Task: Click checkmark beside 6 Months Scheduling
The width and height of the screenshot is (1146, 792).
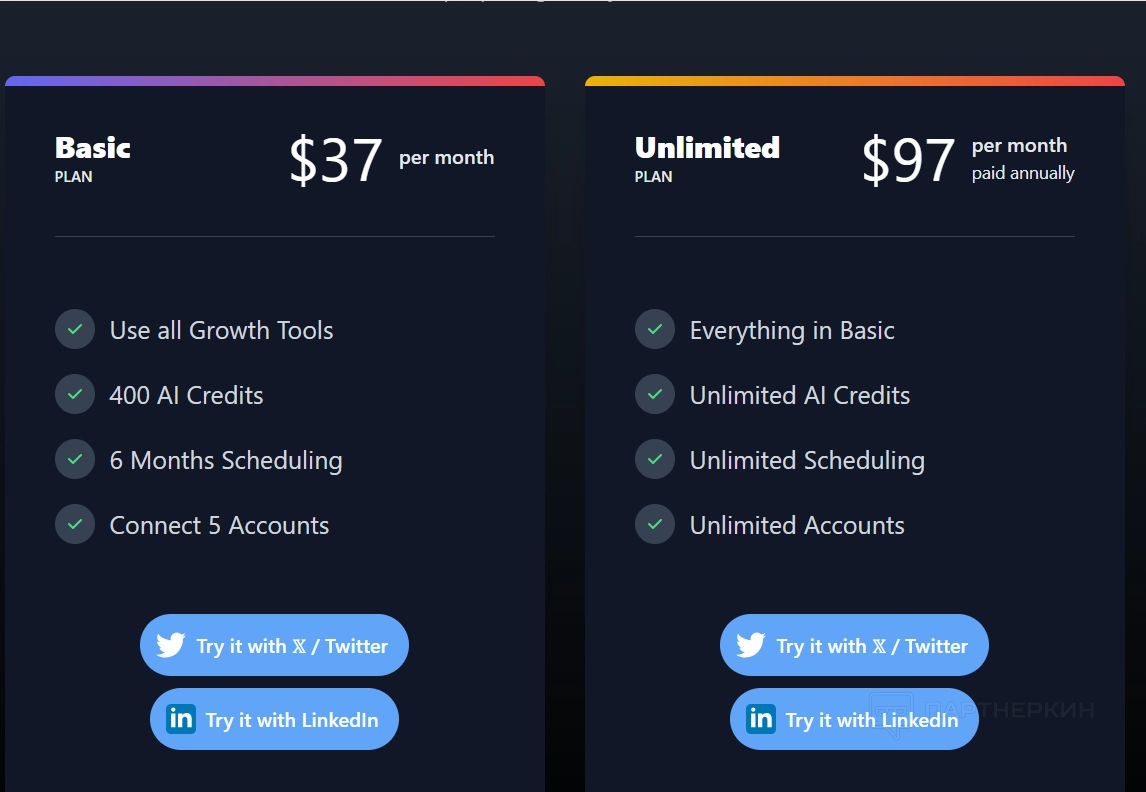Action: coord(75,459)
